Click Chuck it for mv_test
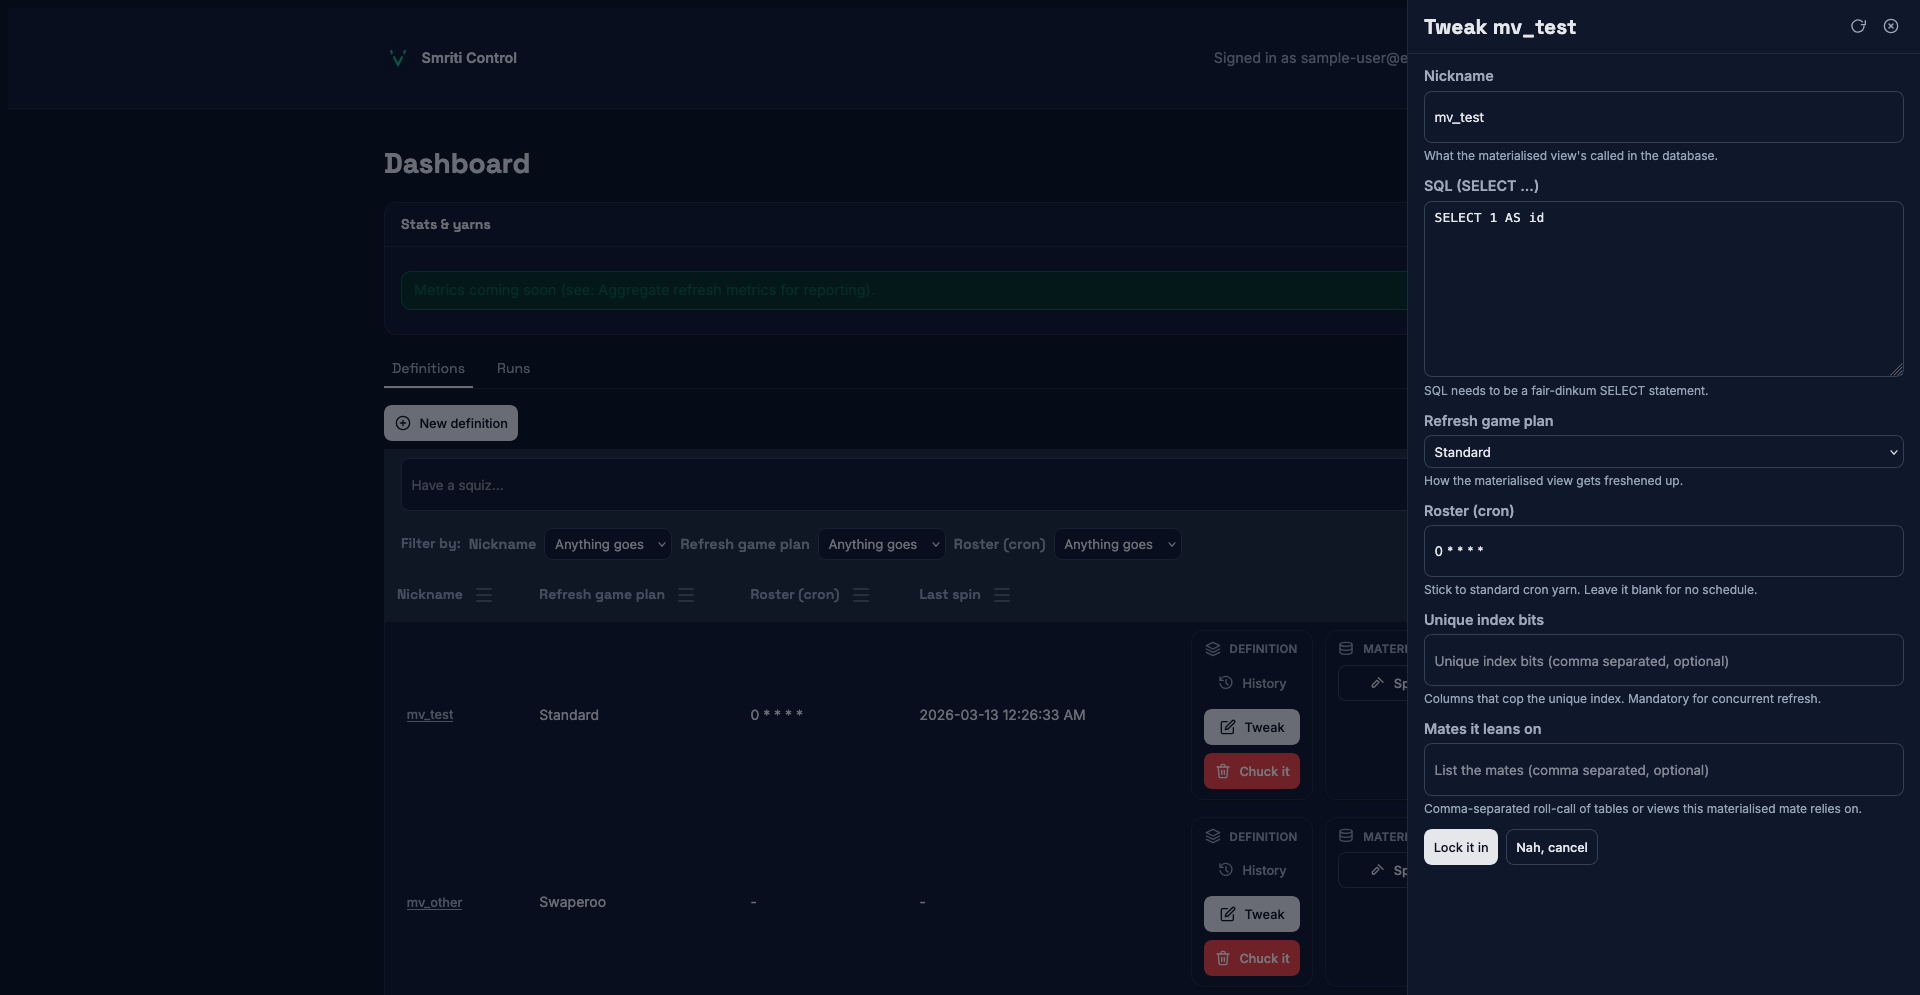 (x=1251, y=771)
